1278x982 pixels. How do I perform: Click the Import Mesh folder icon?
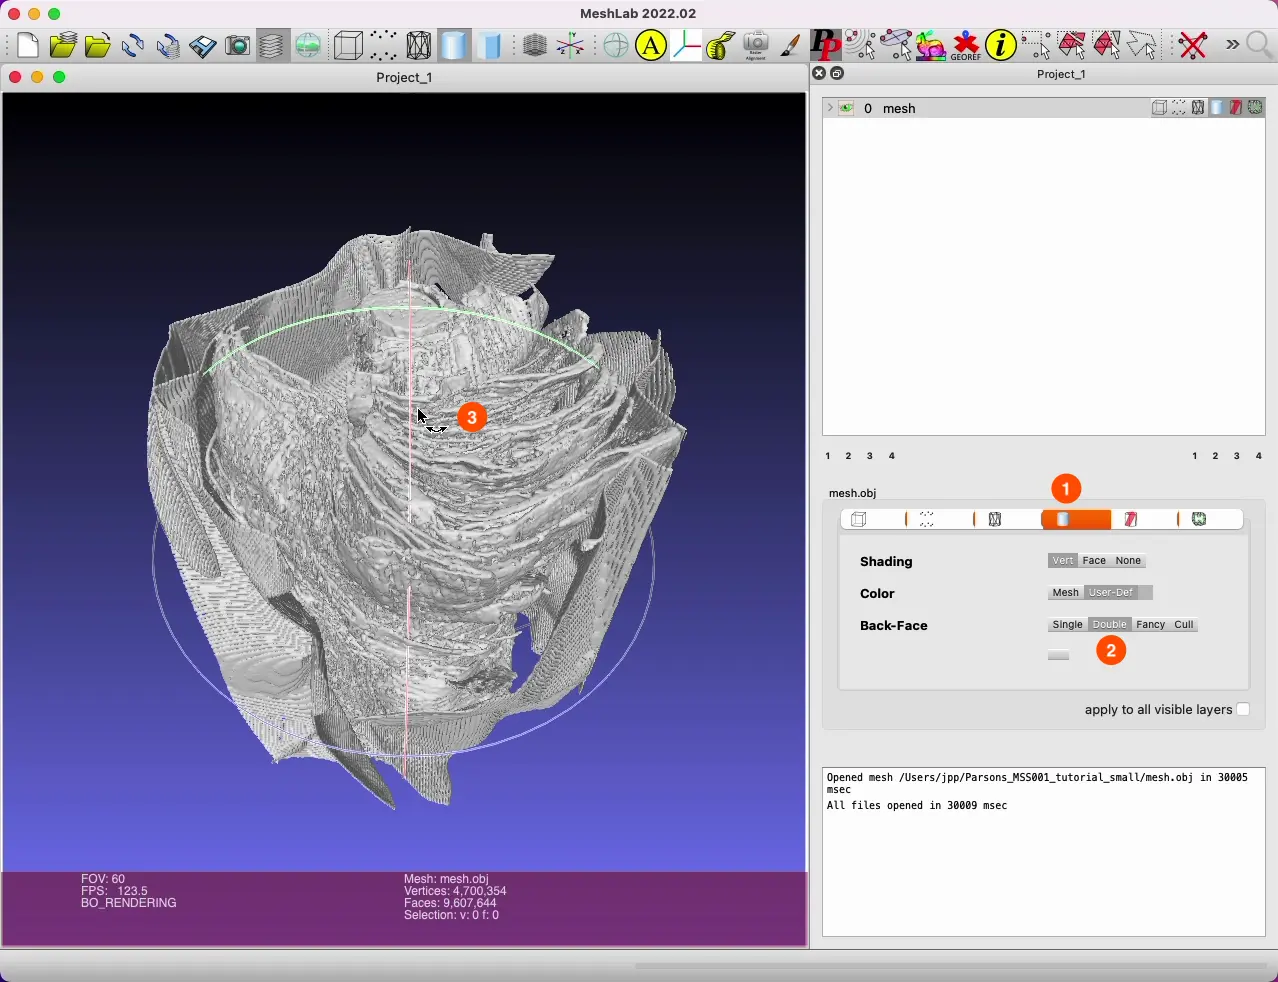[98, 46]
